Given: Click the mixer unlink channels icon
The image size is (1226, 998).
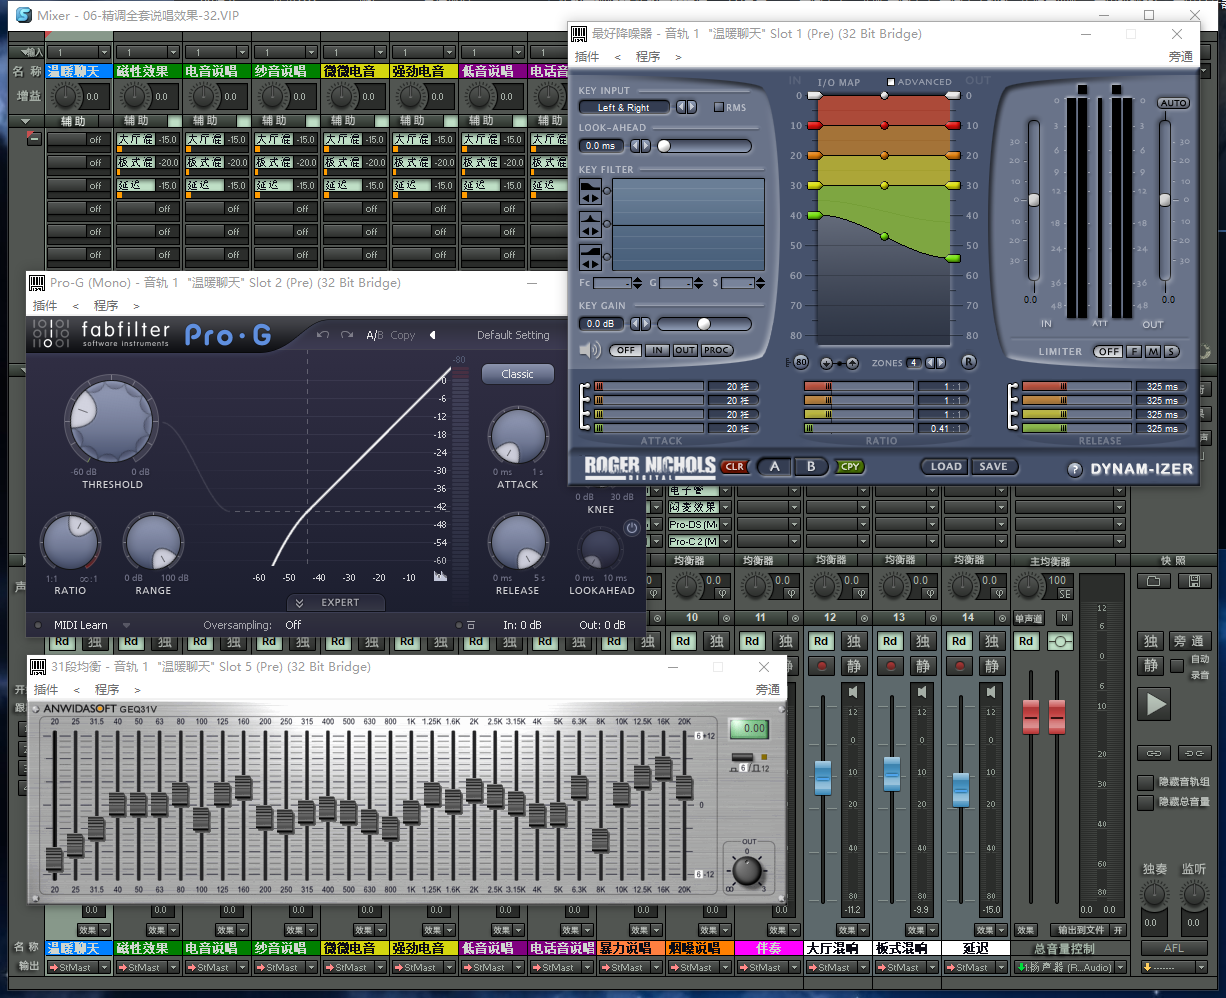Looking at the screenshot, I should (1193, 752).
